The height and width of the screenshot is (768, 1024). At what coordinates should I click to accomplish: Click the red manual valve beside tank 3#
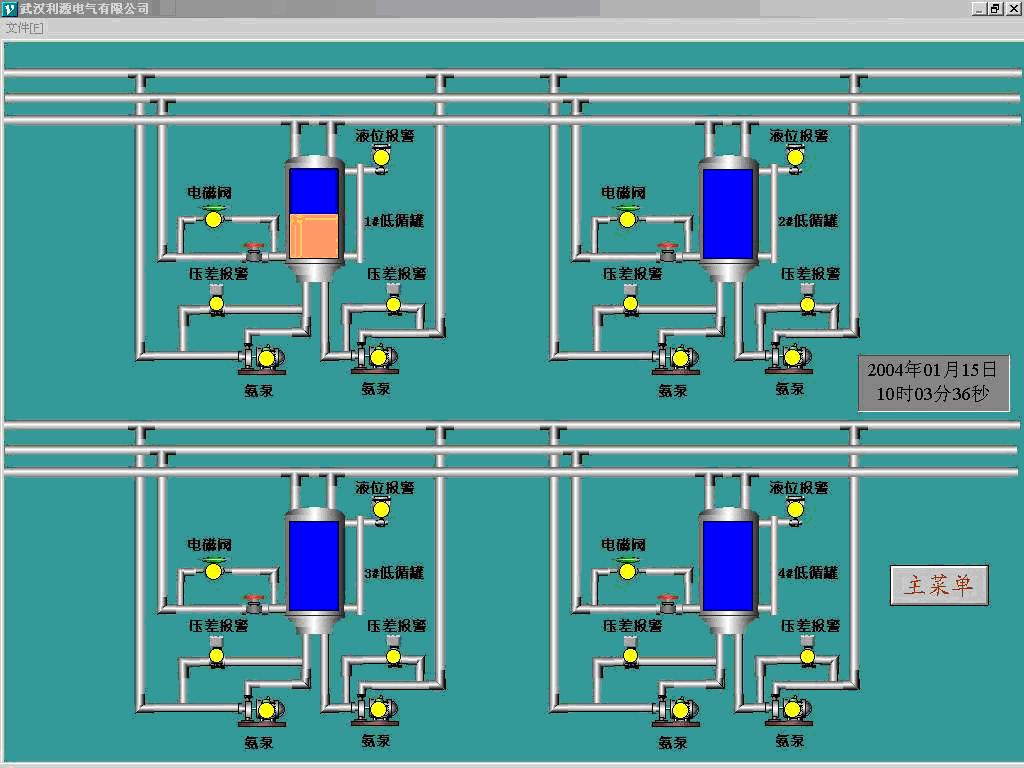click(254, 603)
